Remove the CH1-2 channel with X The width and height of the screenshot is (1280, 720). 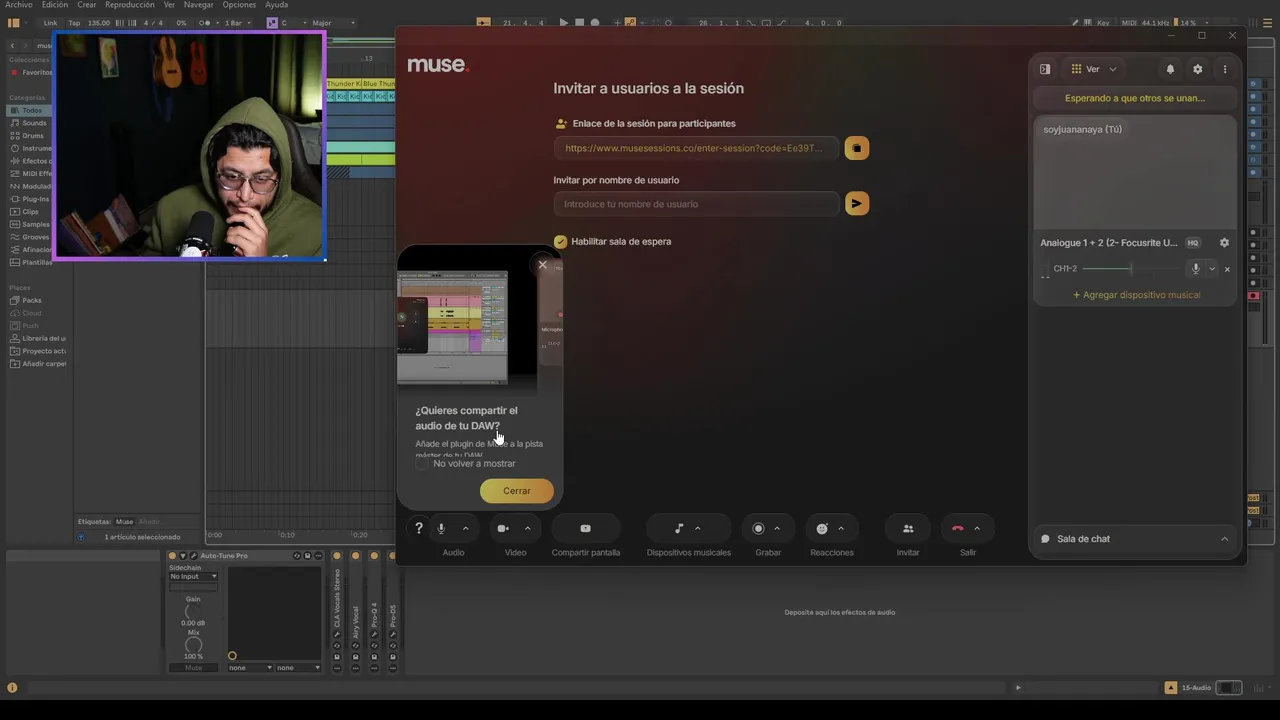pos(1227,269)
